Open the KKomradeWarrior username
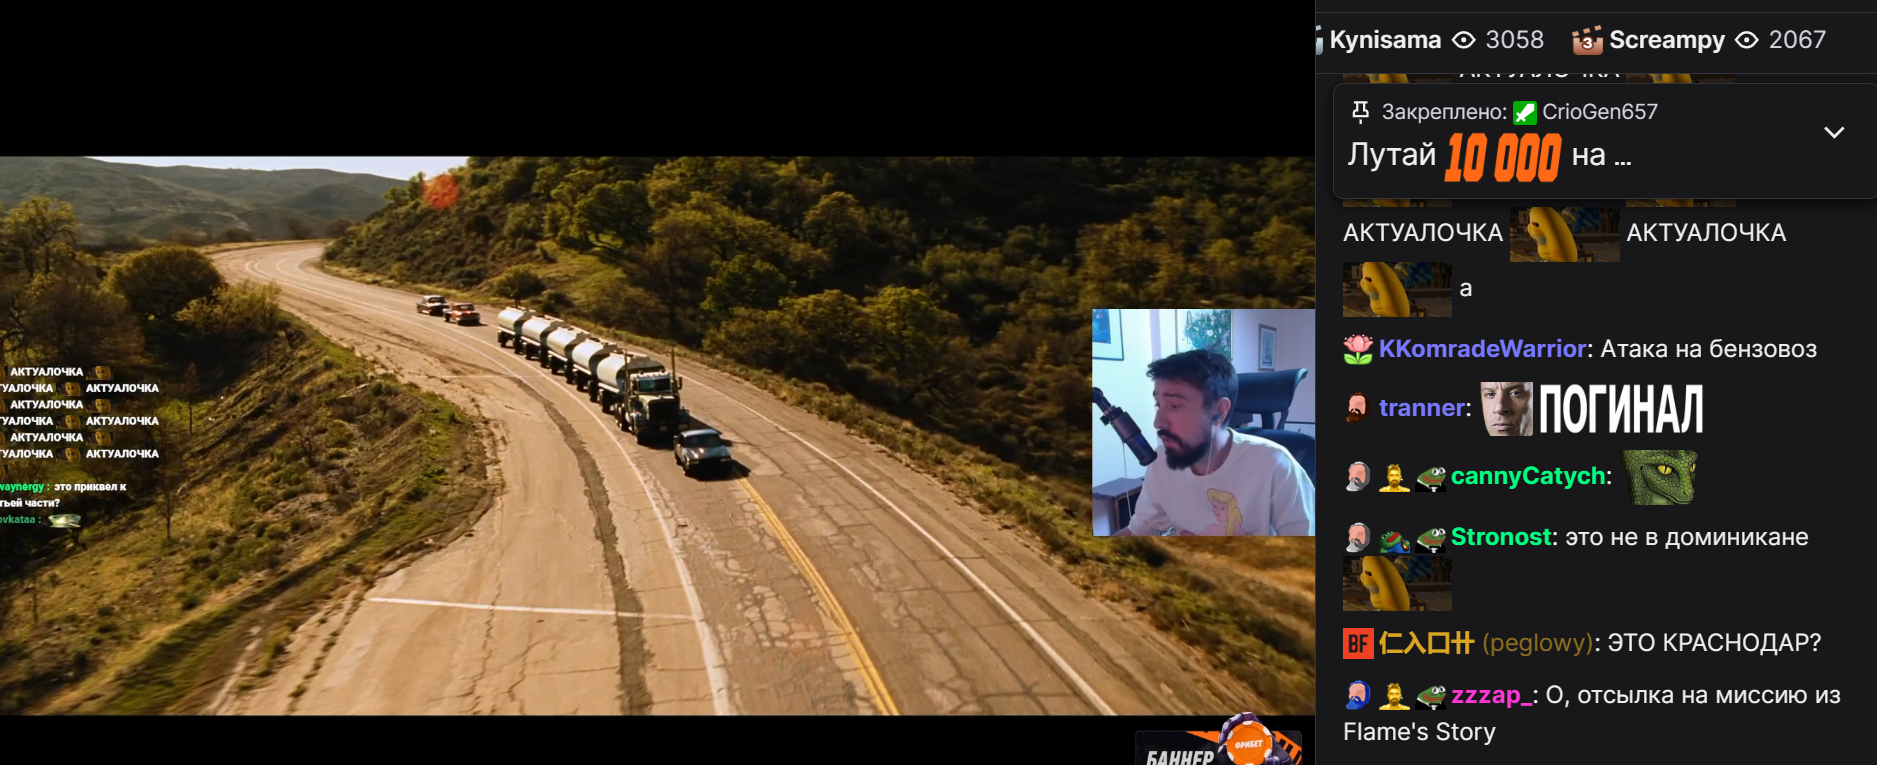Viewport: 1877px width, 765px height. [1483, 349]
